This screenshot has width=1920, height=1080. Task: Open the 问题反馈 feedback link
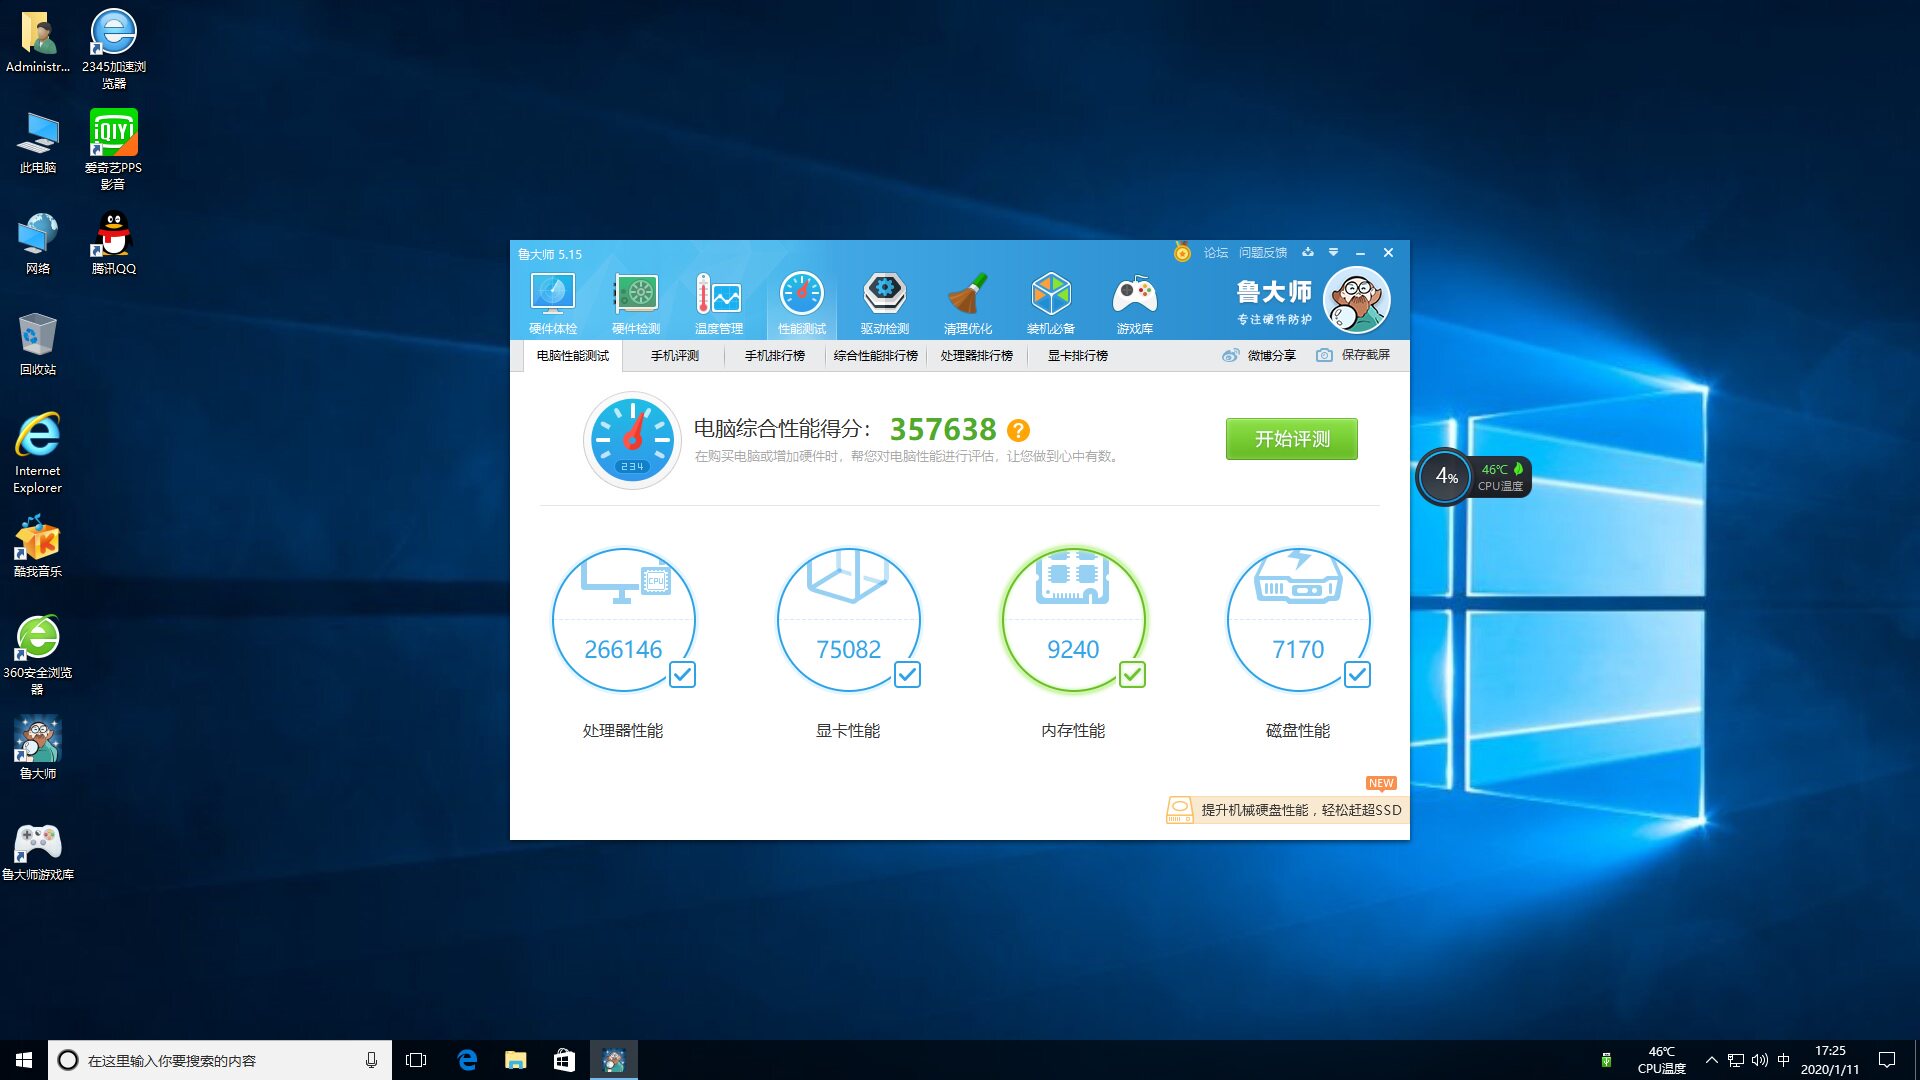click(x=1263, y=253)
